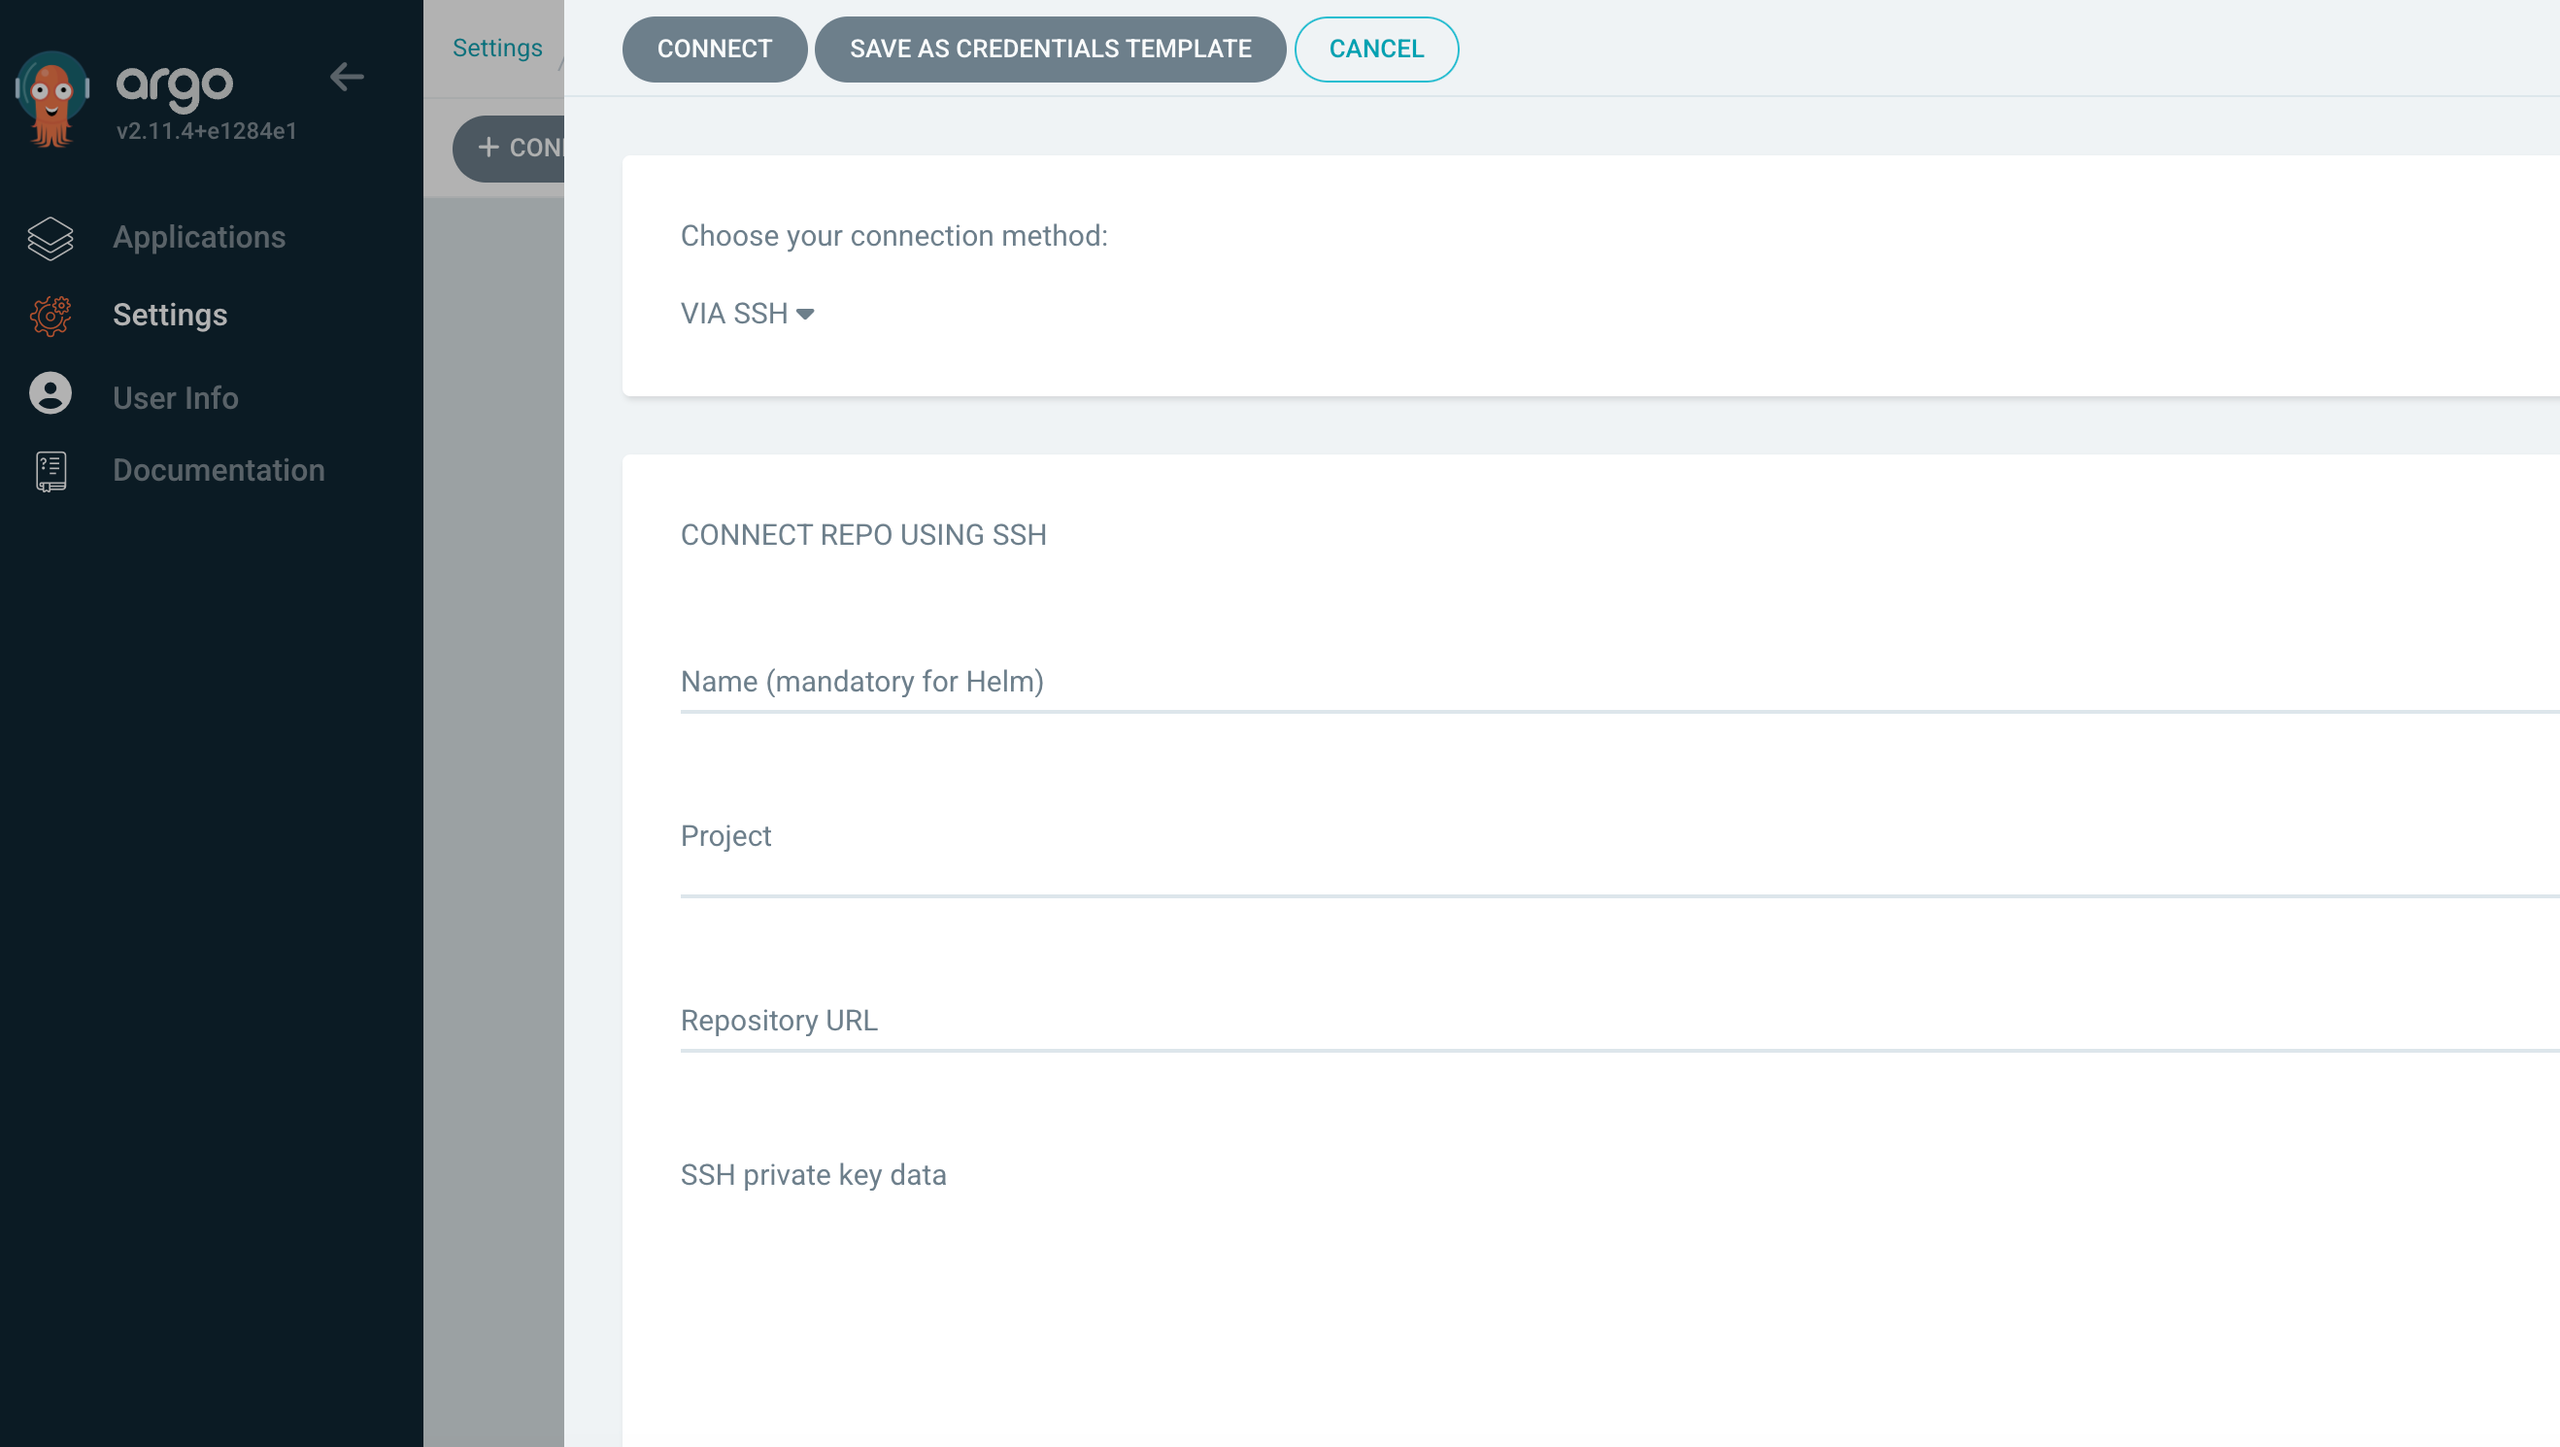The height and width of the screenshot is (1447, 2560).
Task: Click into the Repository URL field
Action: (1600, 1022)
